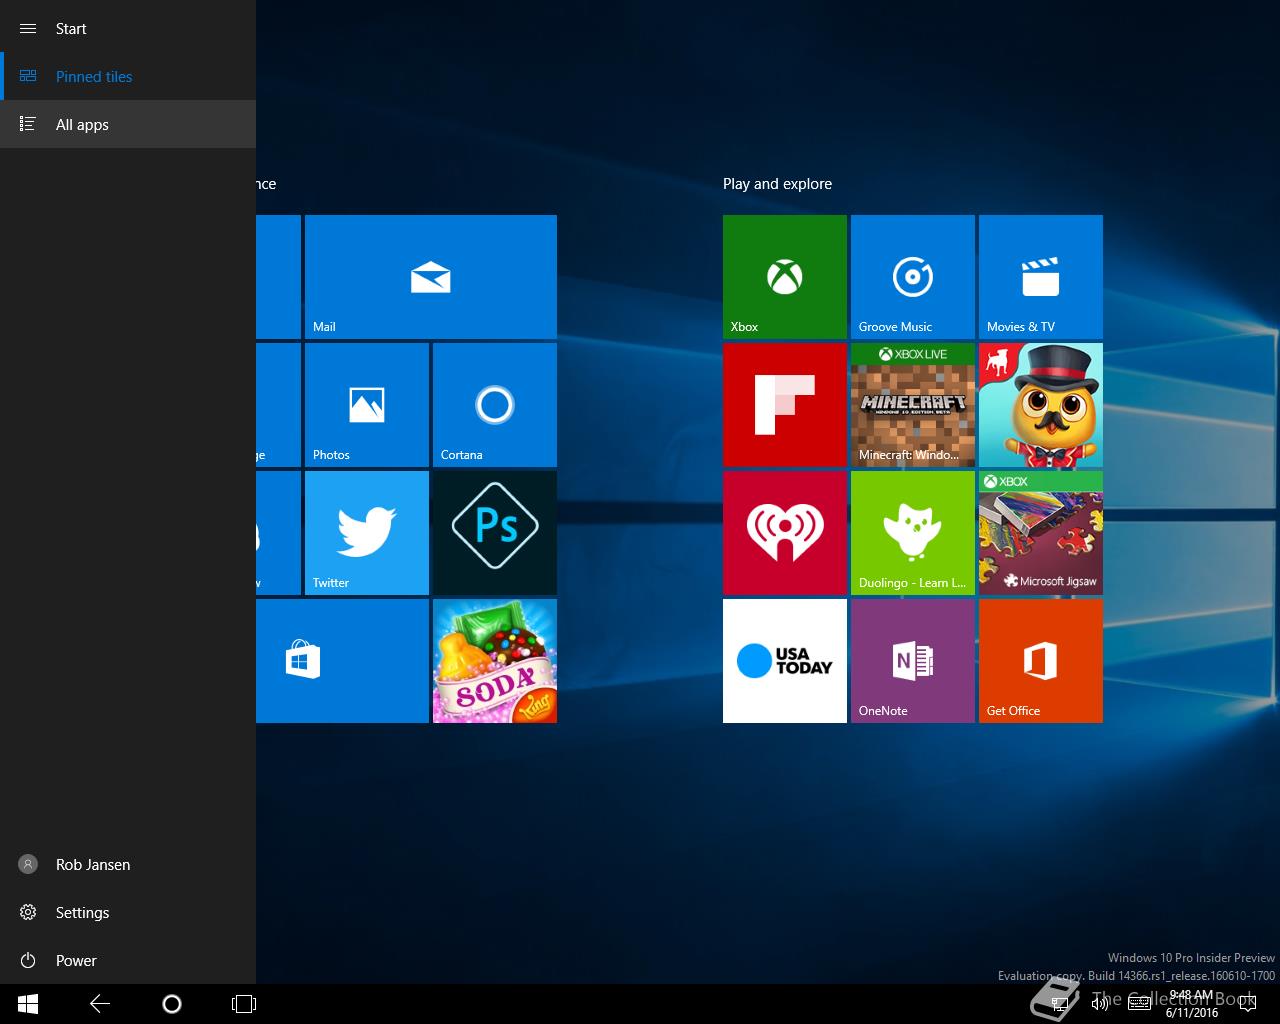Open Cortana from the taskbar circle

(x=172, y=1004)
